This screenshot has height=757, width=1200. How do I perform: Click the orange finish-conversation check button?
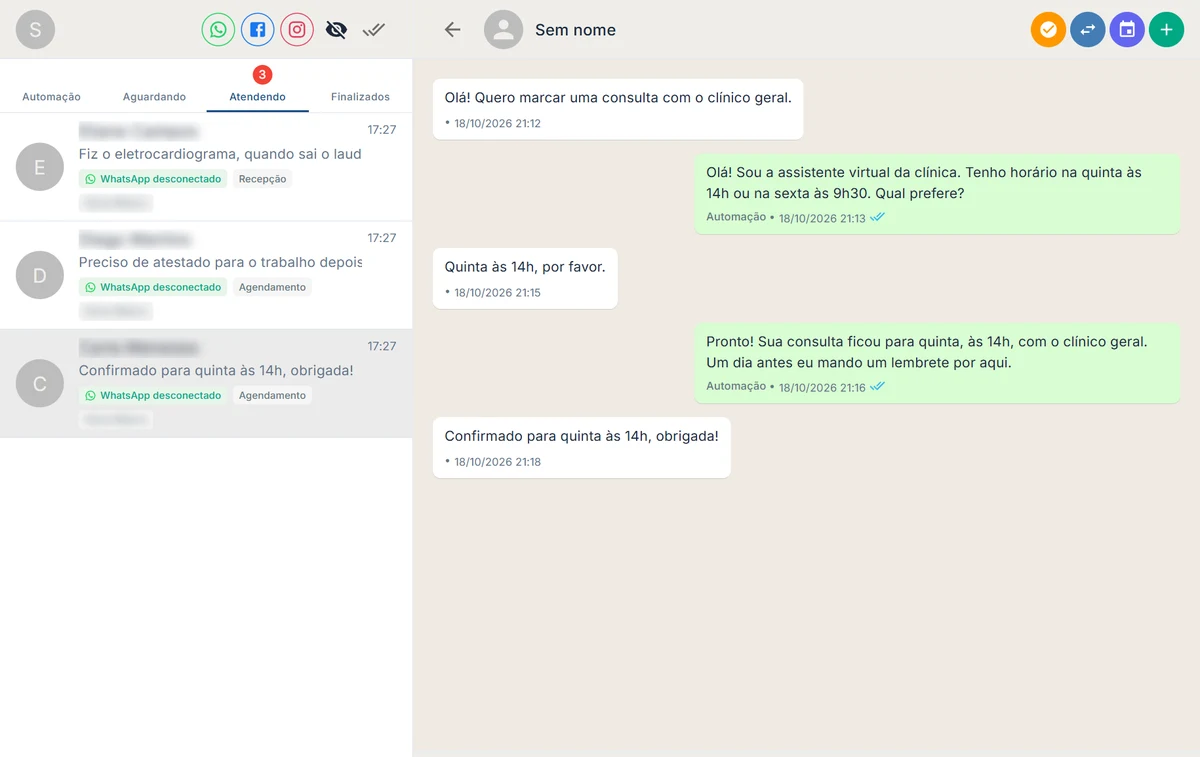coord(1048,30)
